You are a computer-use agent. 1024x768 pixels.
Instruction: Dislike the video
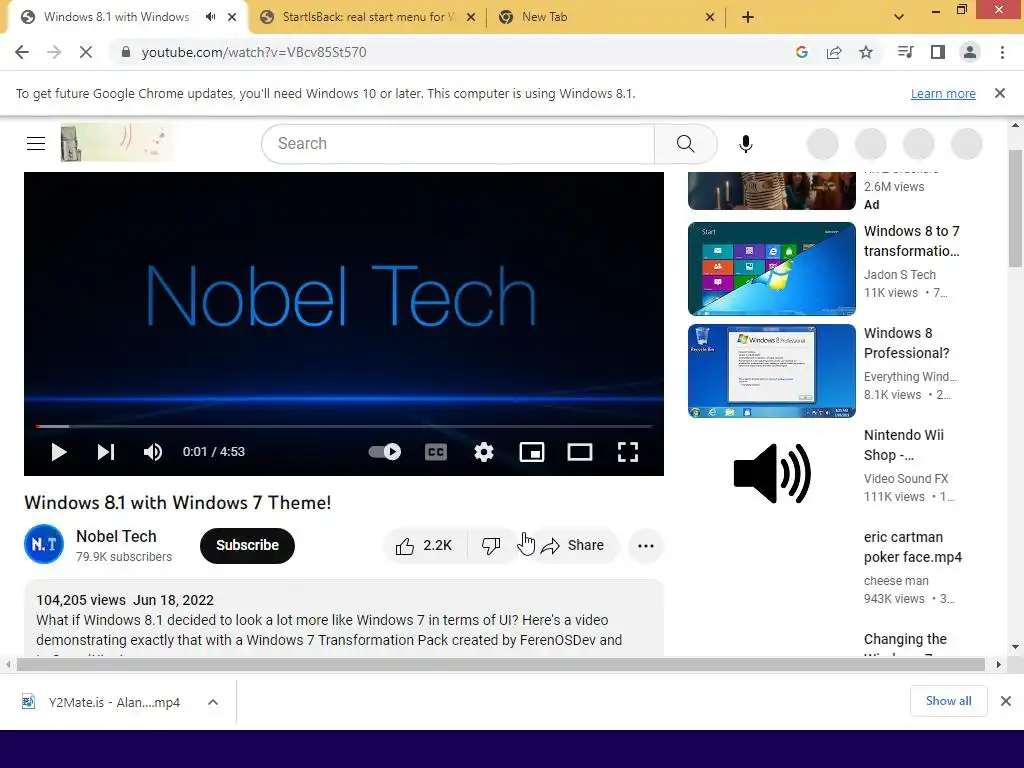click(491, 546)
